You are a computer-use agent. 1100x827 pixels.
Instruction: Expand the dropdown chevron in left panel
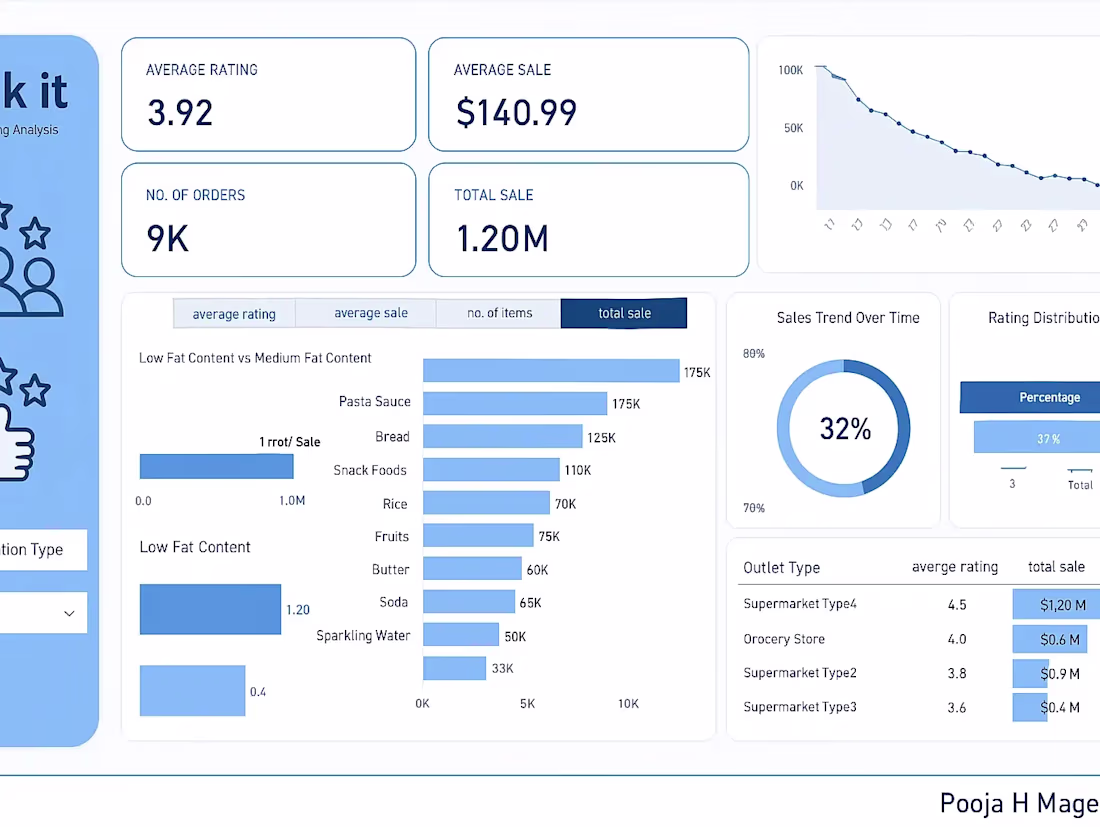pos(69,613)
